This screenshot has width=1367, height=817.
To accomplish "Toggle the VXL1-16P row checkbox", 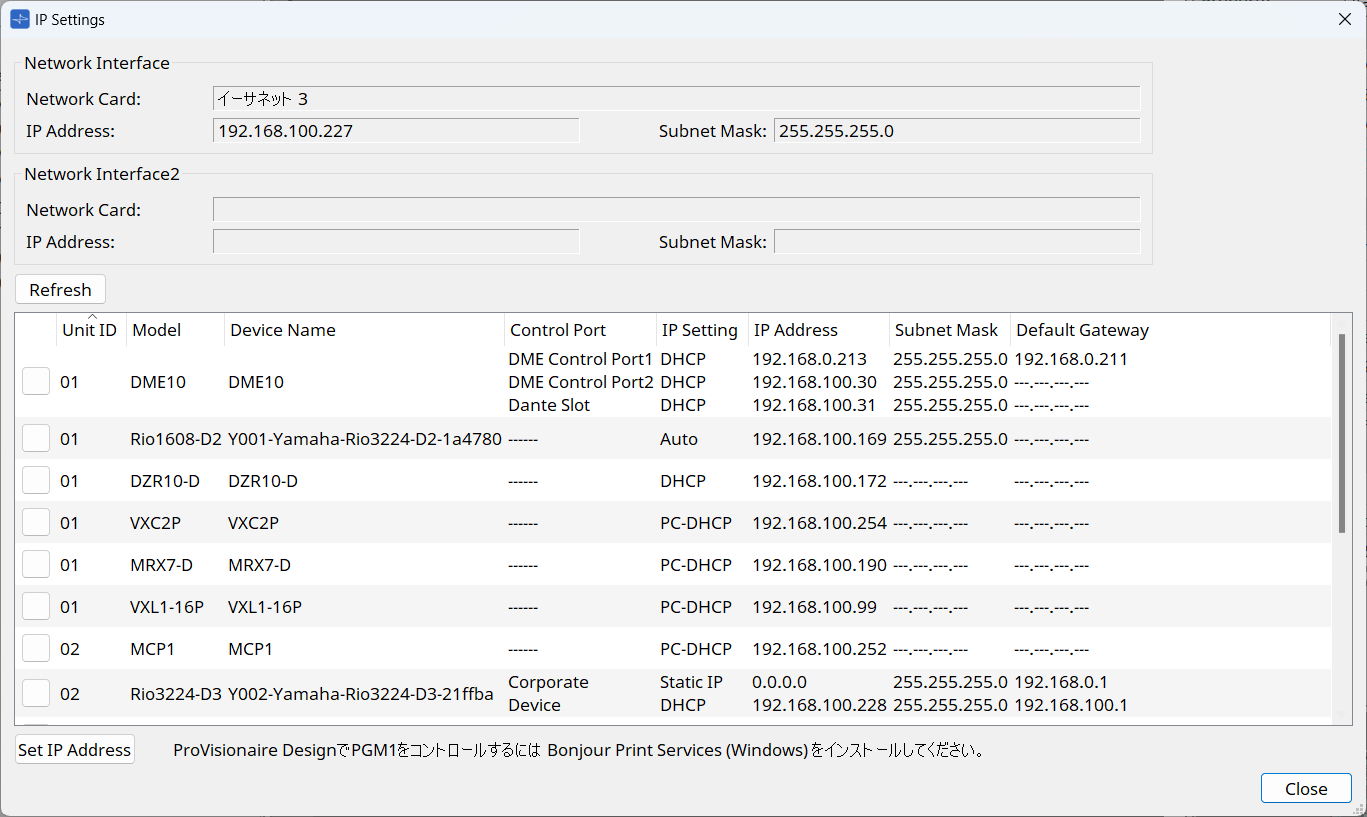I will 36,607.
